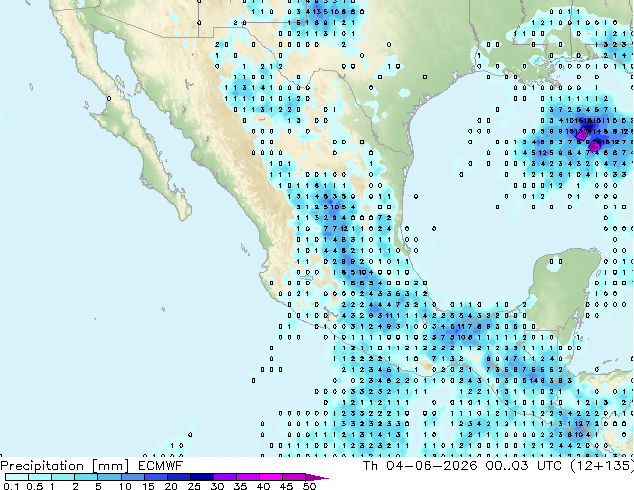Click the '10' legend scale label

[125, 486]
